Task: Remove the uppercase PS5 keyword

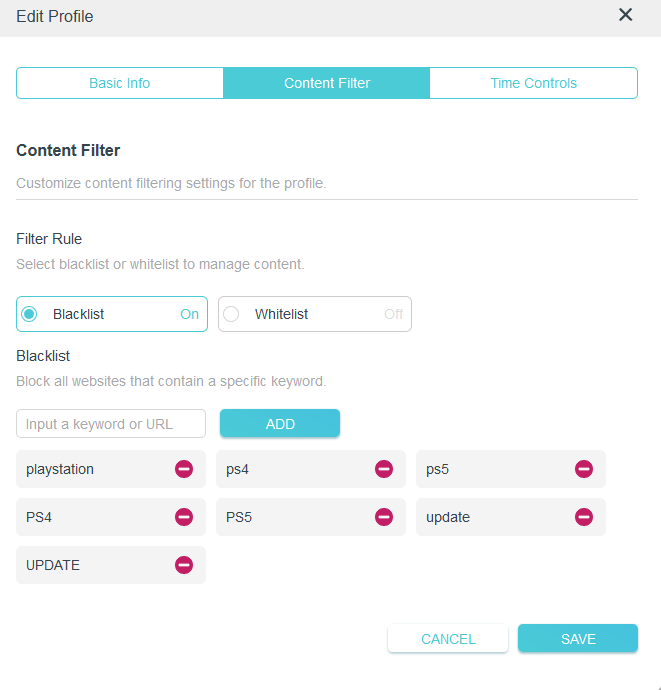Action: coord(384,517)
